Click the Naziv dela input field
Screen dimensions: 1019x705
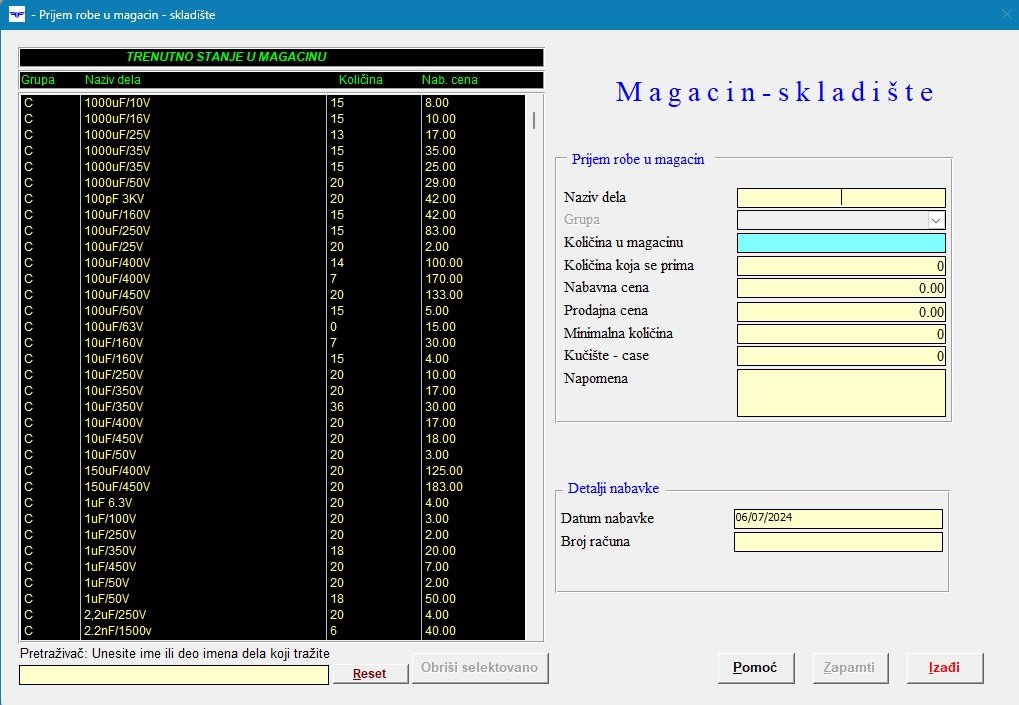(840, 198)
